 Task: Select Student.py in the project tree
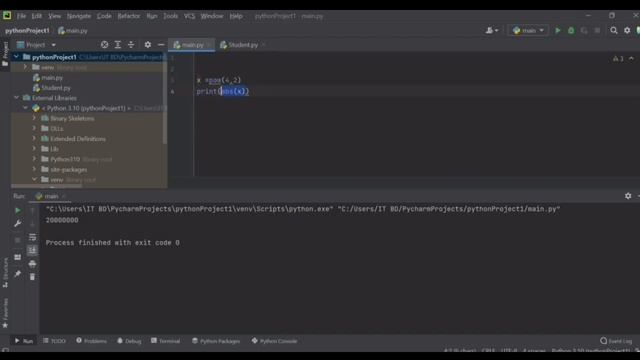coord(56,88)
